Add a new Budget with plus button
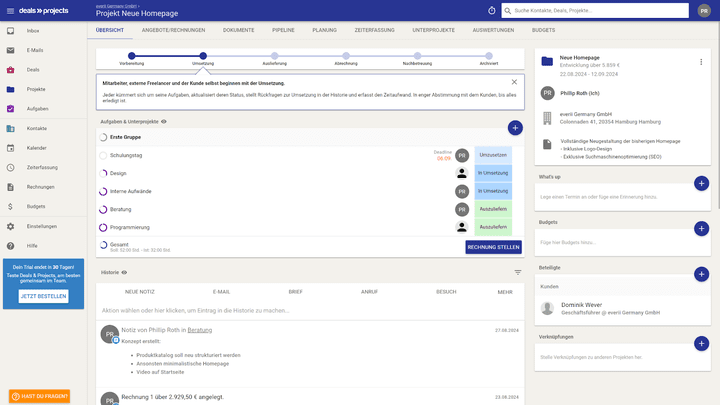720x405 pixels. 700,228
